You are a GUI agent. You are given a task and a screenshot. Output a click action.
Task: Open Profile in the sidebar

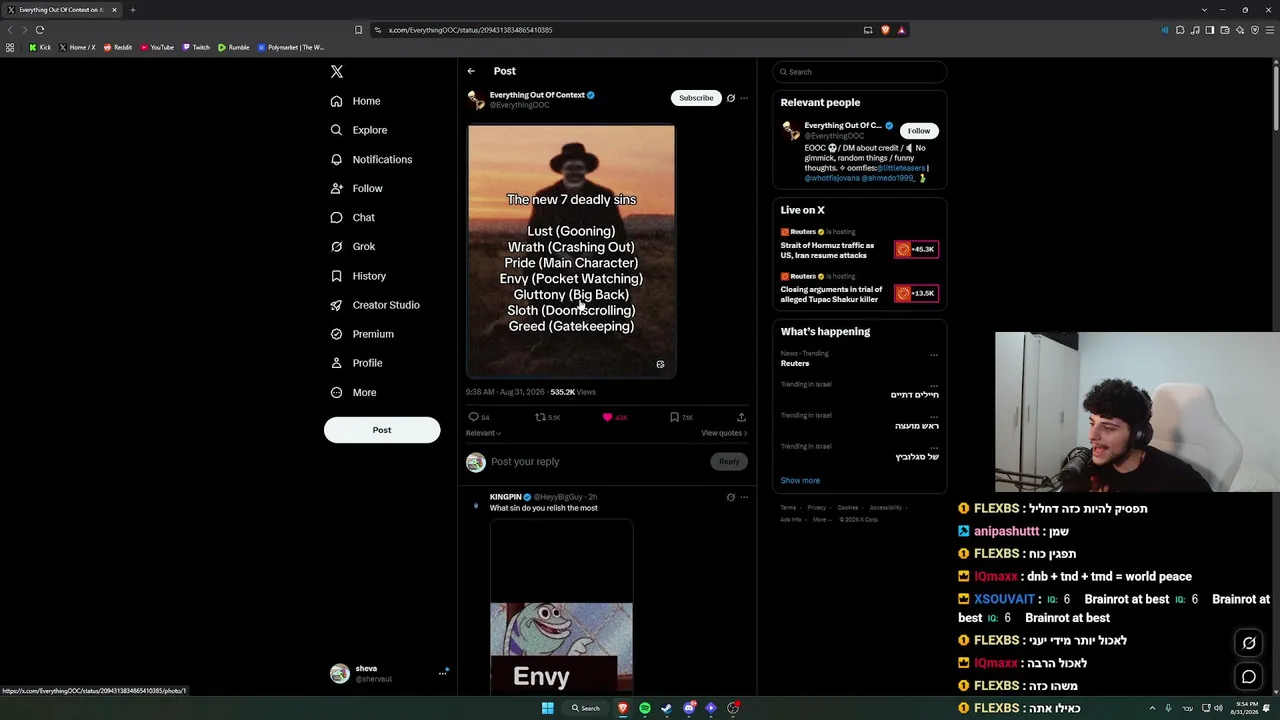357,363
